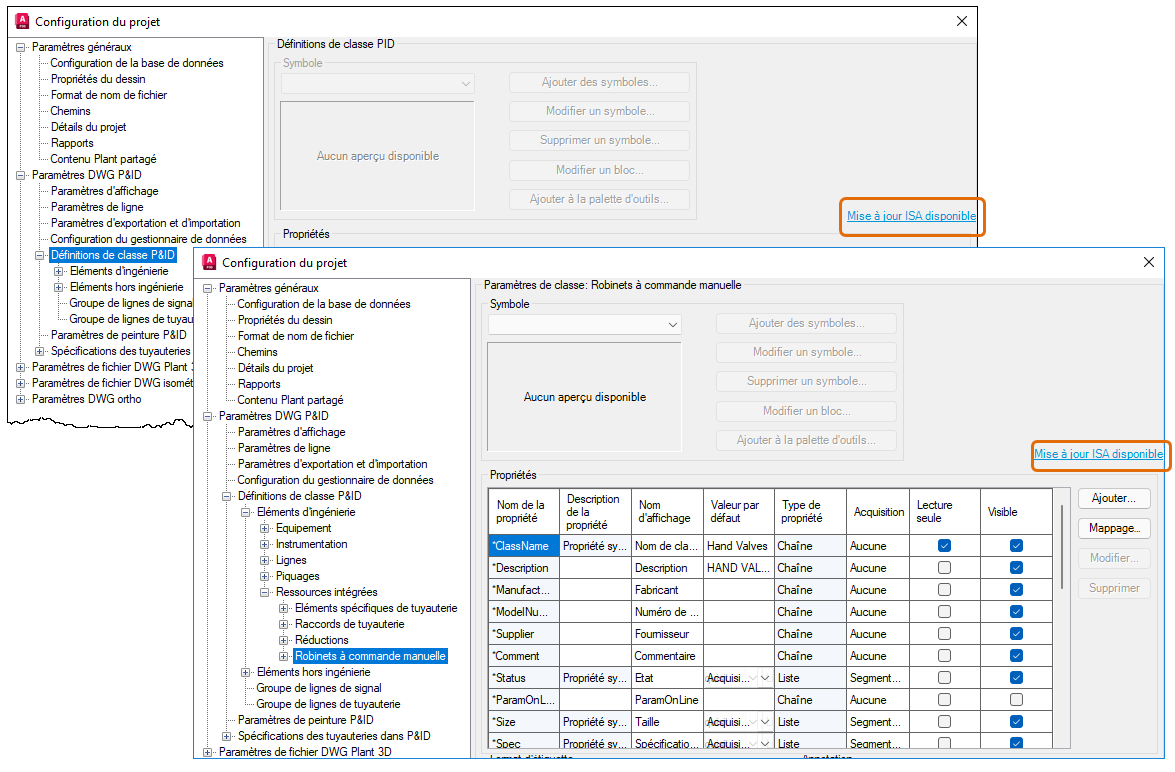
Task: Select Définitions de classe P&ID in back window
Action: click(x=112, y=255)
